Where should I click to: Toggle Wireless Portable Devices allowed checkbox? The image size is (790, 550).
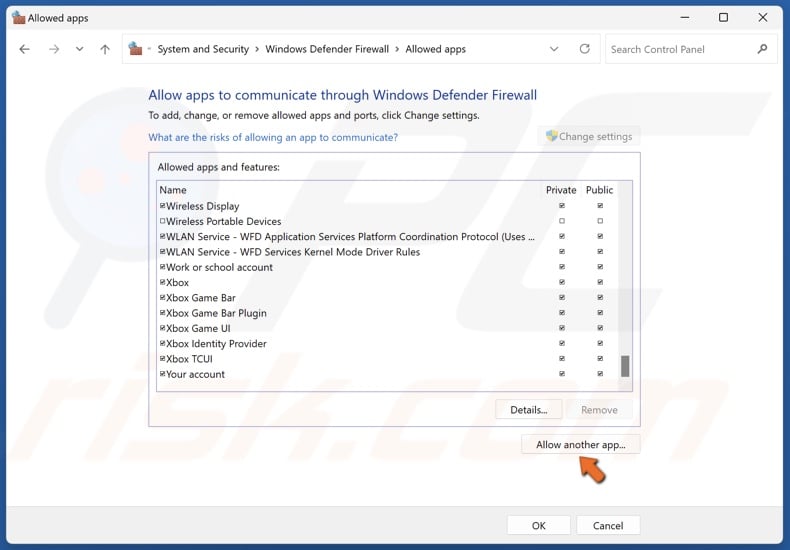(x=163, y=221)
